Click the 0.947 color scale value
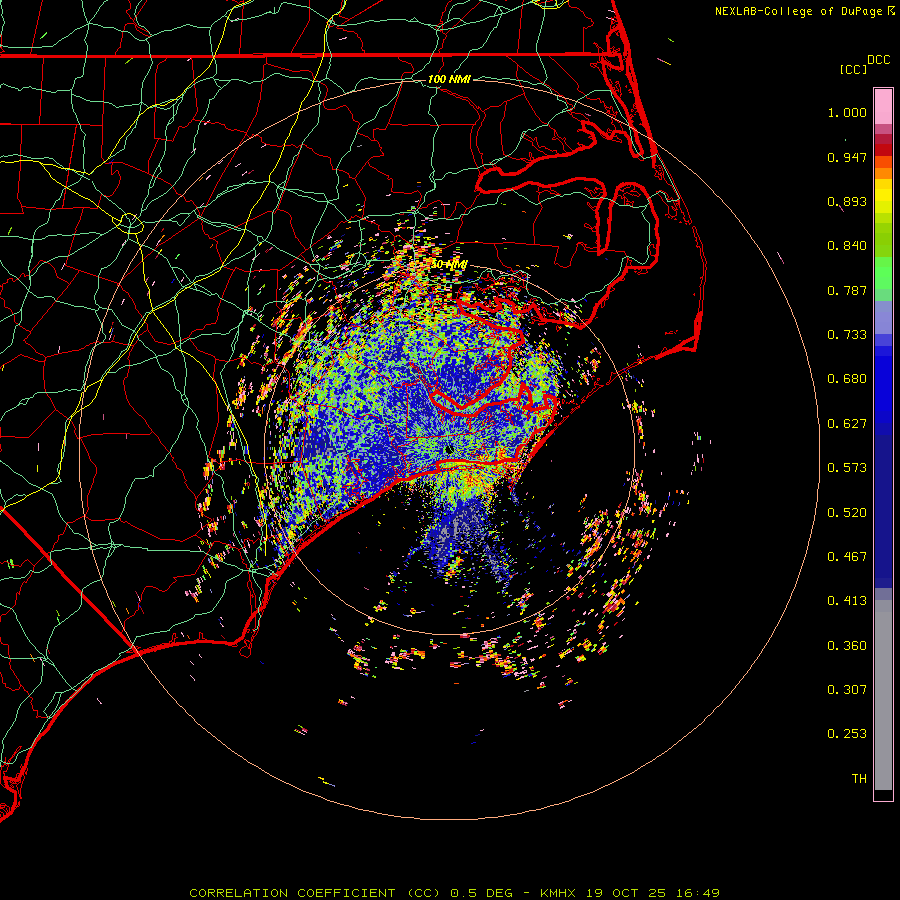Image resolution: width=900 pixels, height=900 pixels. point(847,157)
